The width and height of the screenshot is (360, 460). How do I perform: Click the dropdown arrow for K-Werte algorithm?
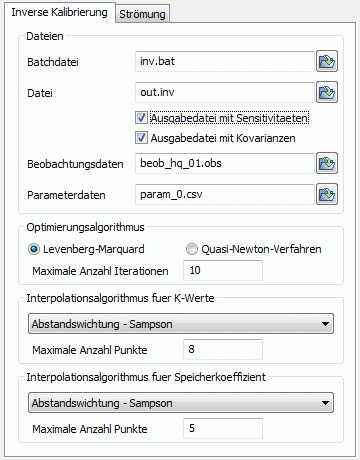click(325, 324)
